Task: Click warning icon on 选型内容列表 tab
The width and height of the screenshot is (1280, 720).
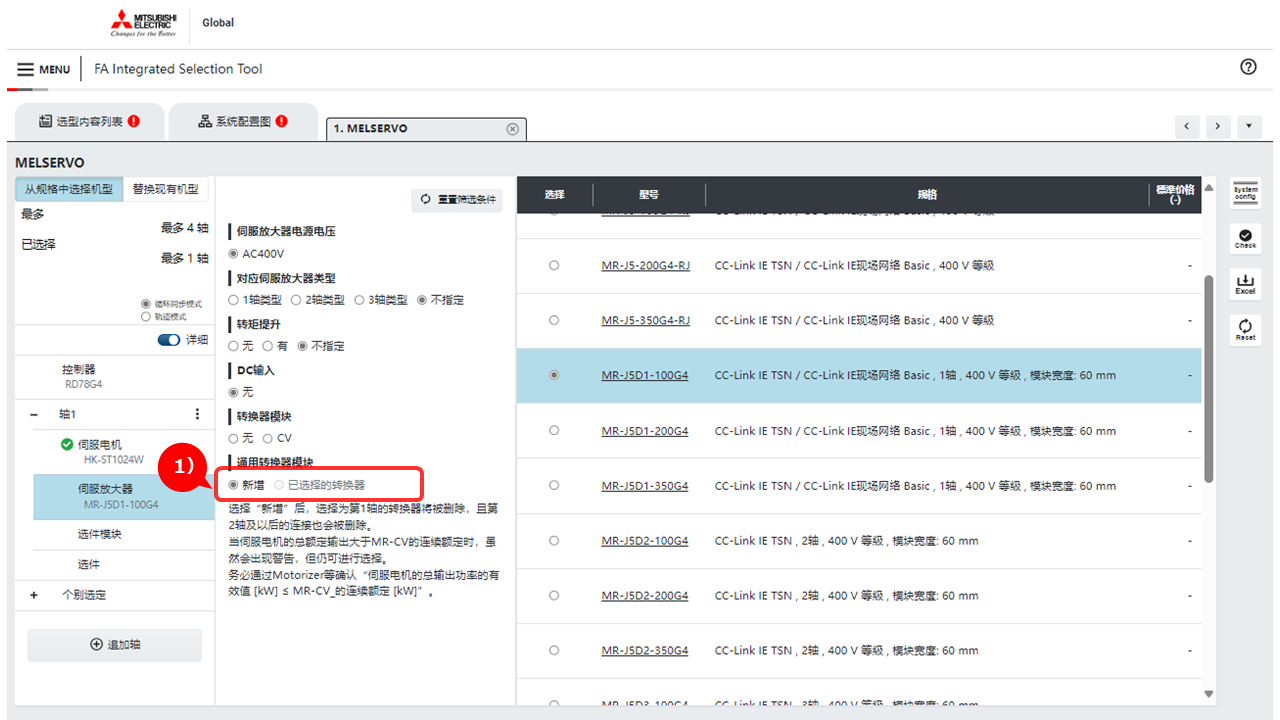Action: point(134,121)
